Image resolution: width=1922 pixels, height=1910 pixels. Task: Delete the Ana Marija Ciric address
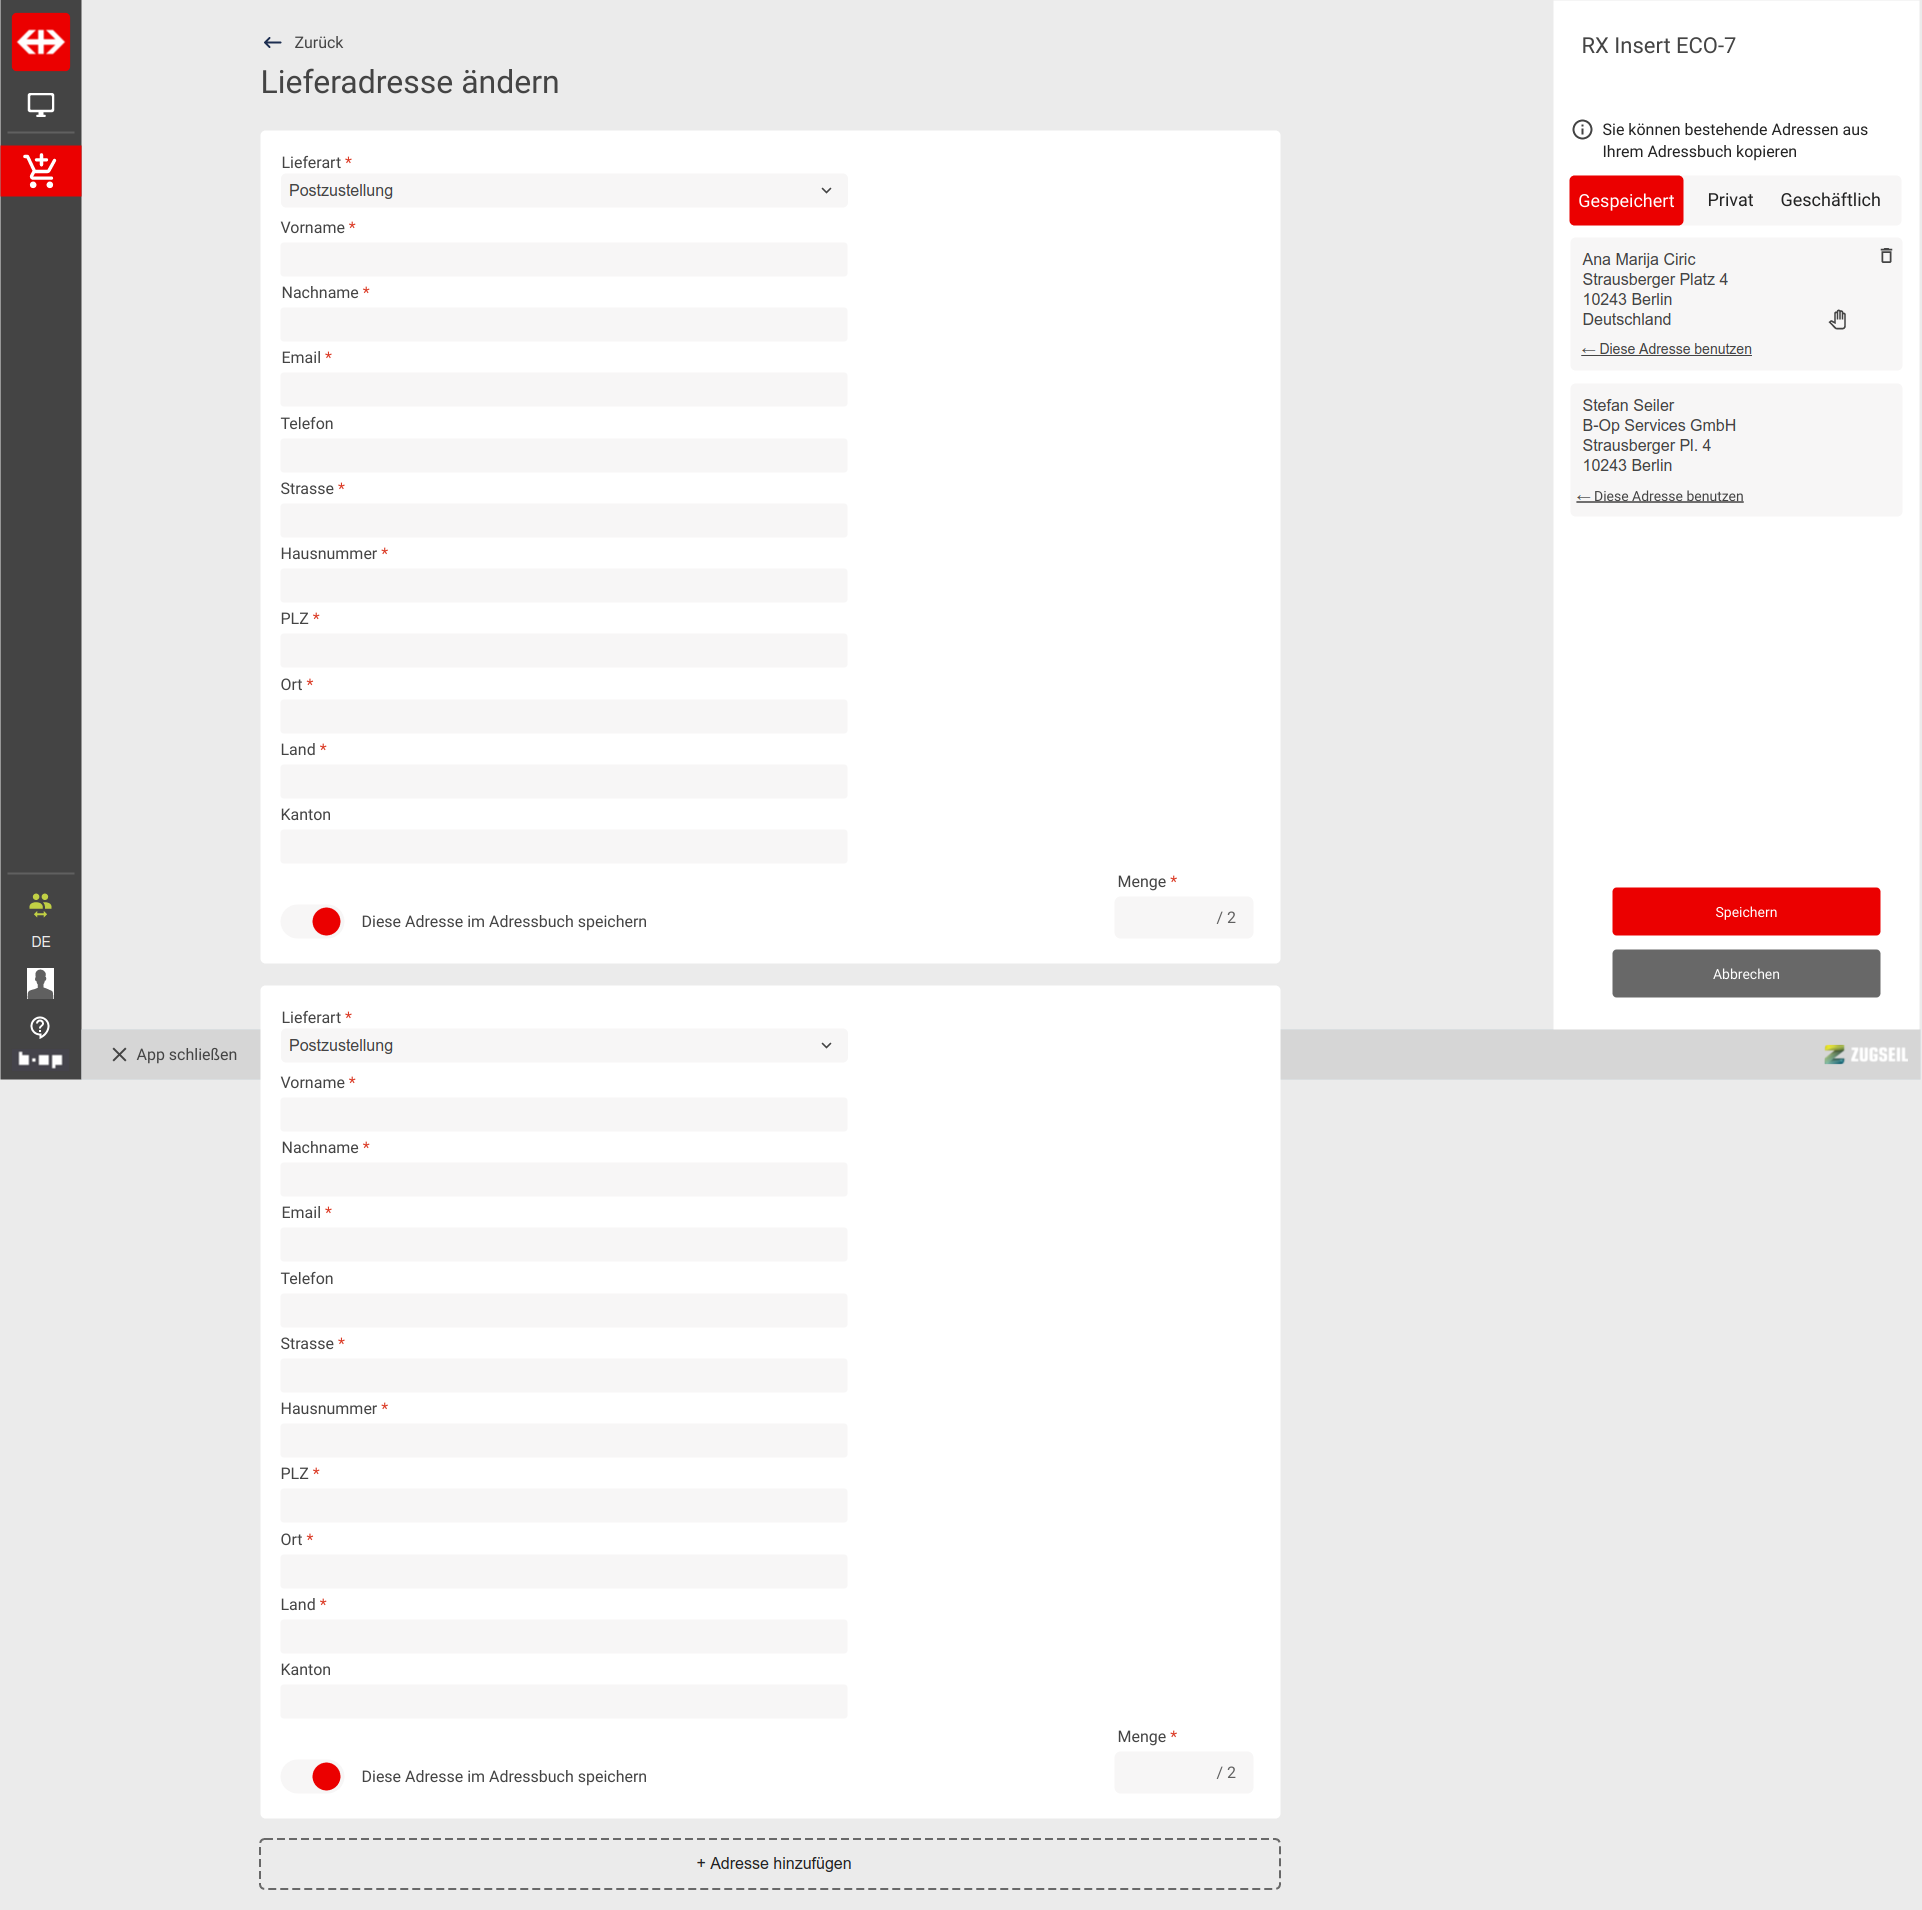click(x=1886, y=256)
